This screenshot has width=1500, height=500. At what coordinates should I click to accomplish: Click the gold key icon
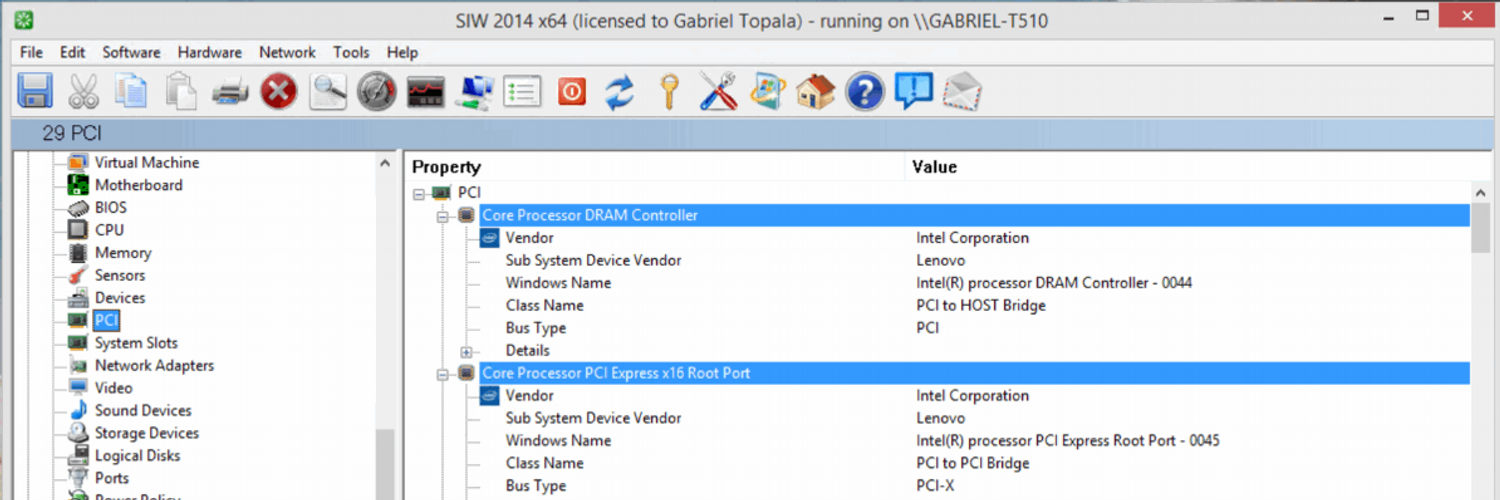pos(669,92)
